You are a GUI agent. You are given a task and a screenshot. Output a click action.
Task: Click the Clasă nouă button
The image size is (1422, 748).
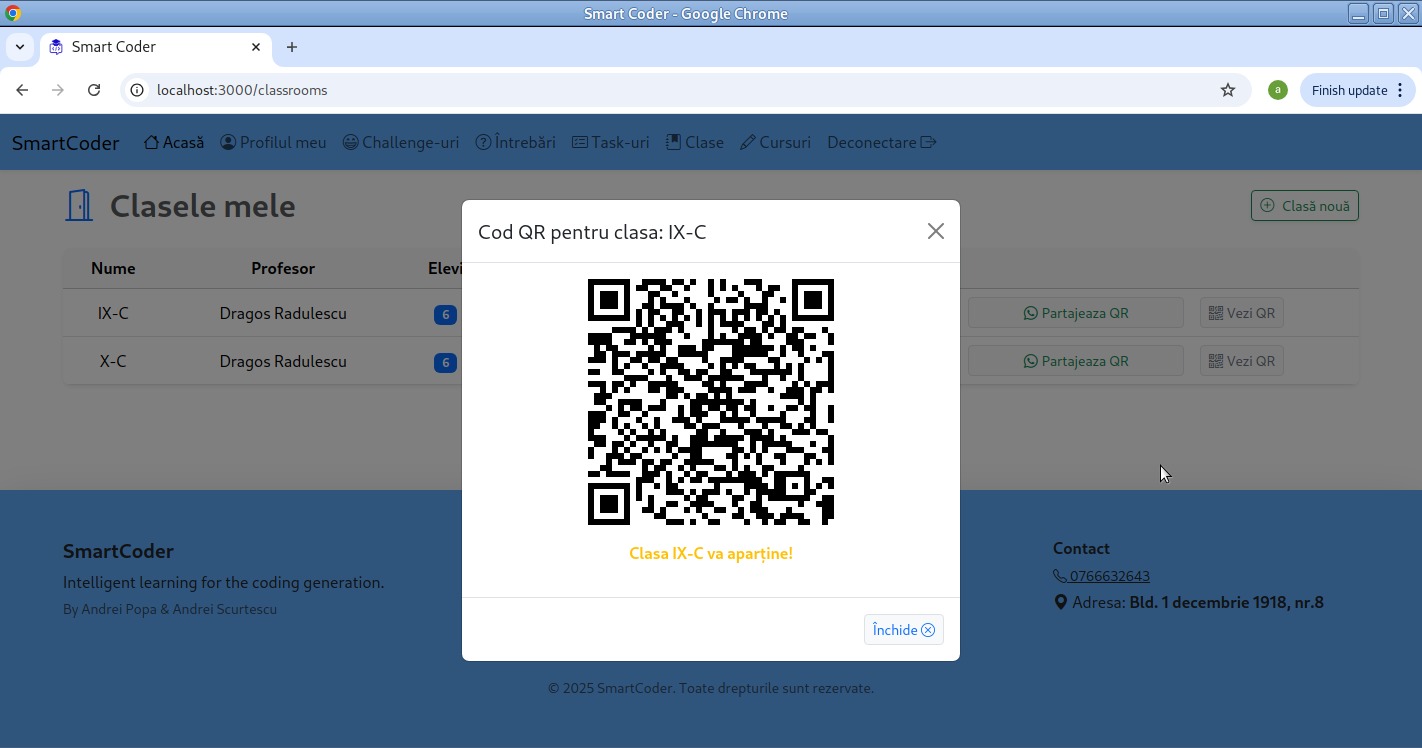1305,206
